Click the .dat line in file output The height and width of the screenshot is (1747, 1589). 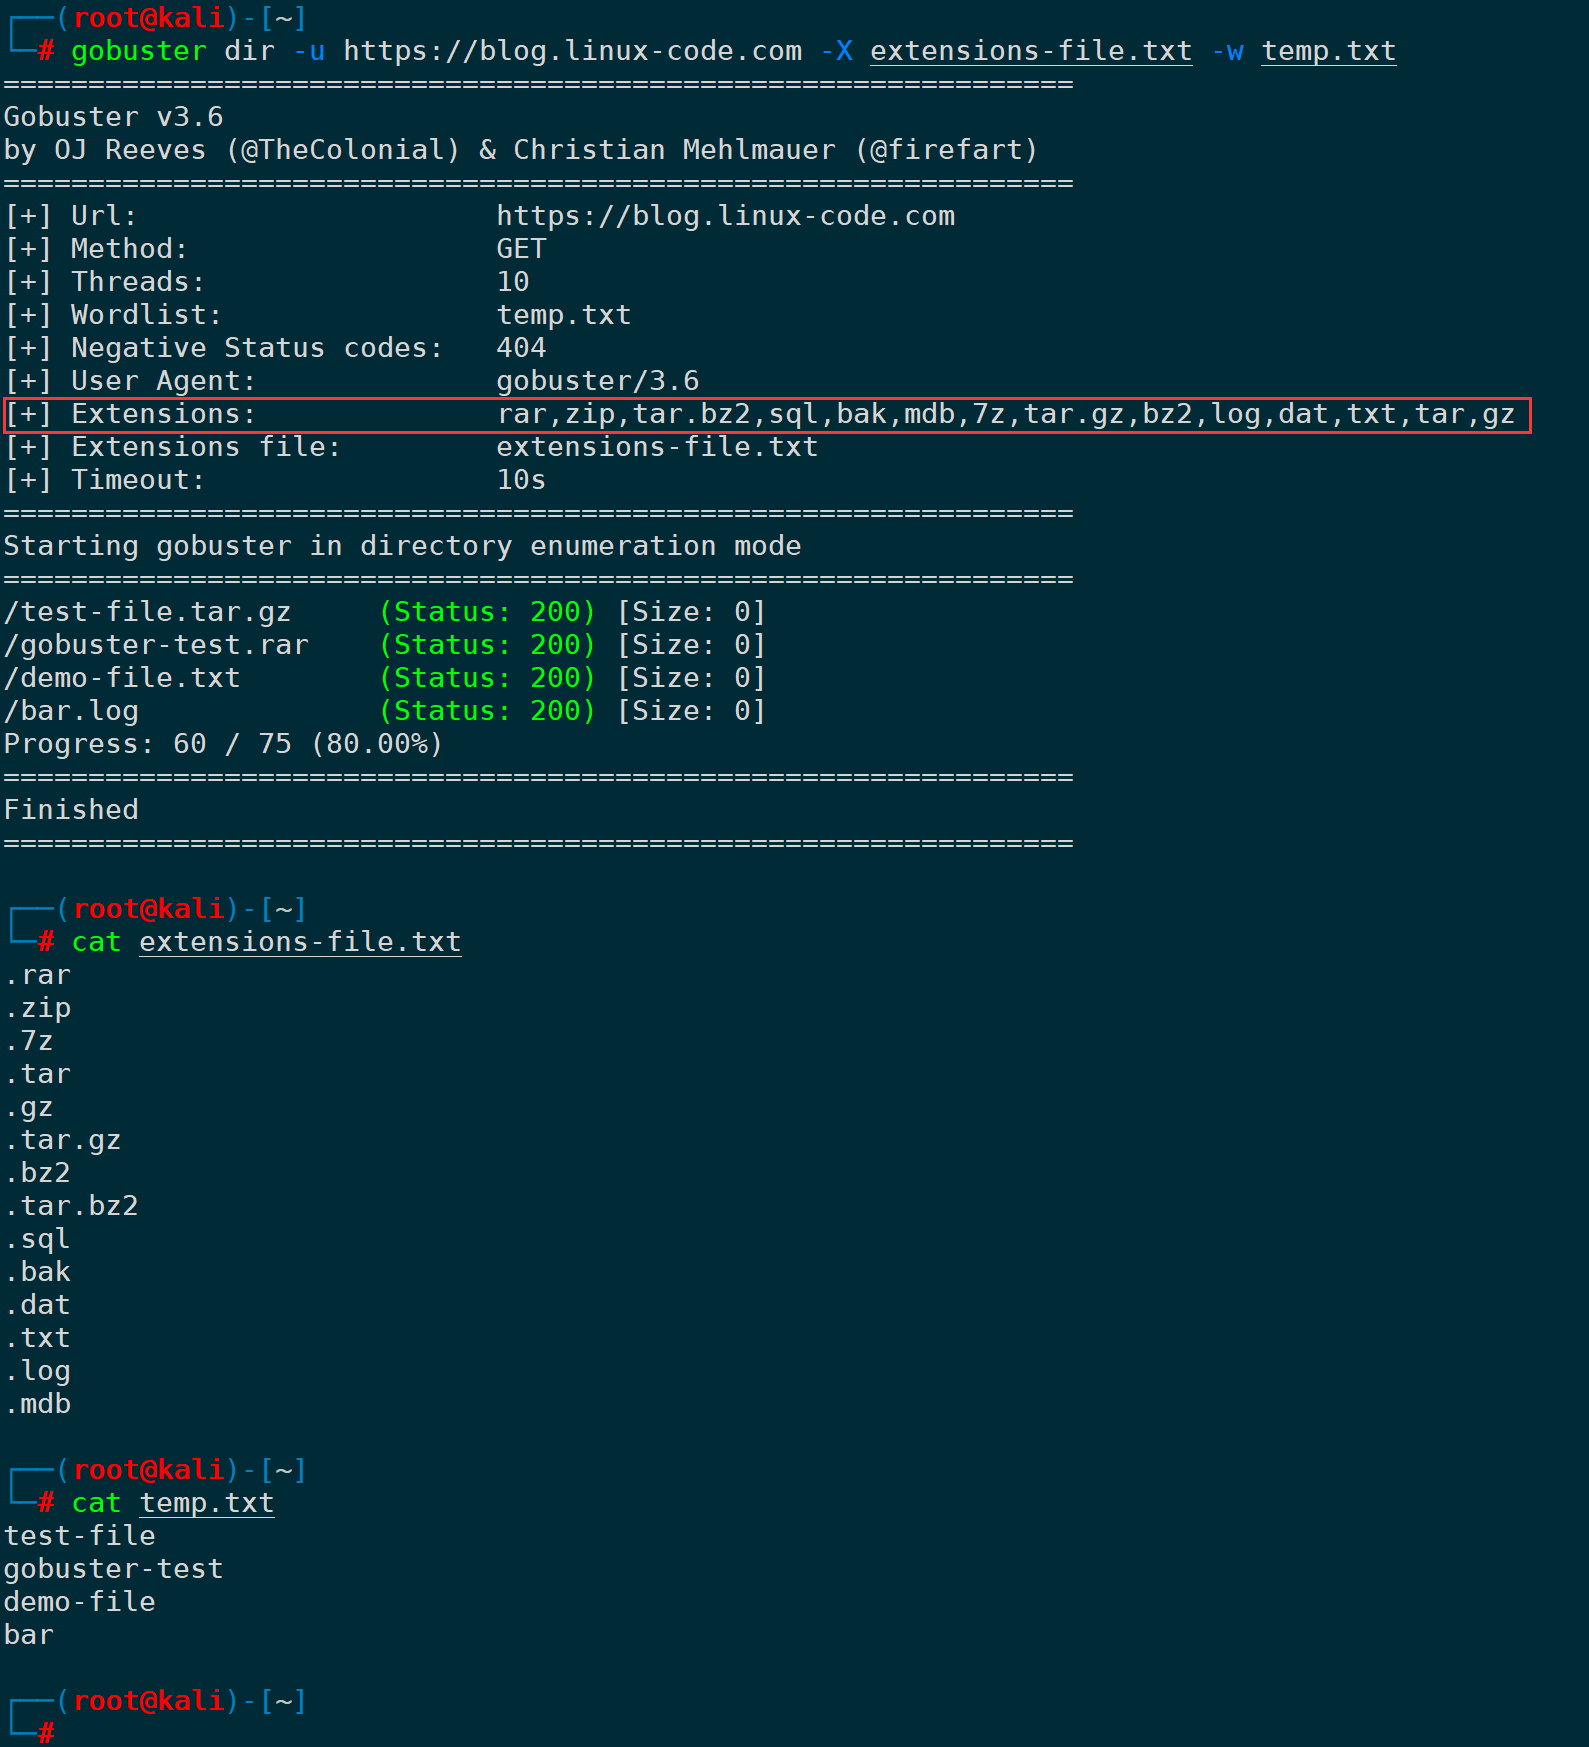(x=37, y=1305)
